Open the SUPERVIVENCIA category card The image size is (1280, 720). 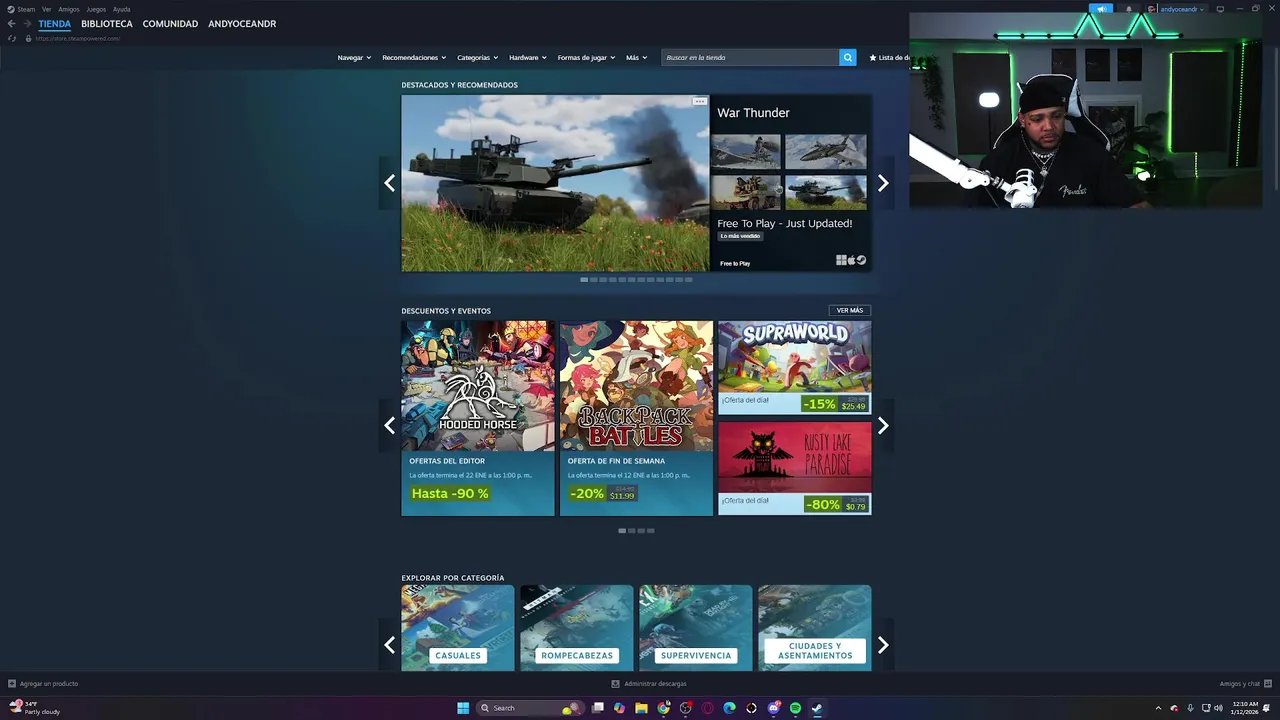[696, 628]
